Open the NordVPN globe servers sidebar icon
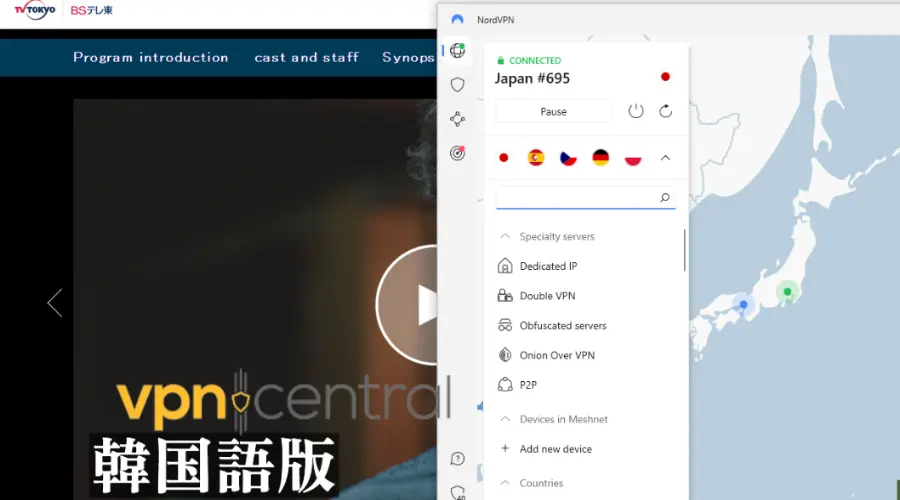The height and width of the screenshot is (500, 900). tap(457, 51)
